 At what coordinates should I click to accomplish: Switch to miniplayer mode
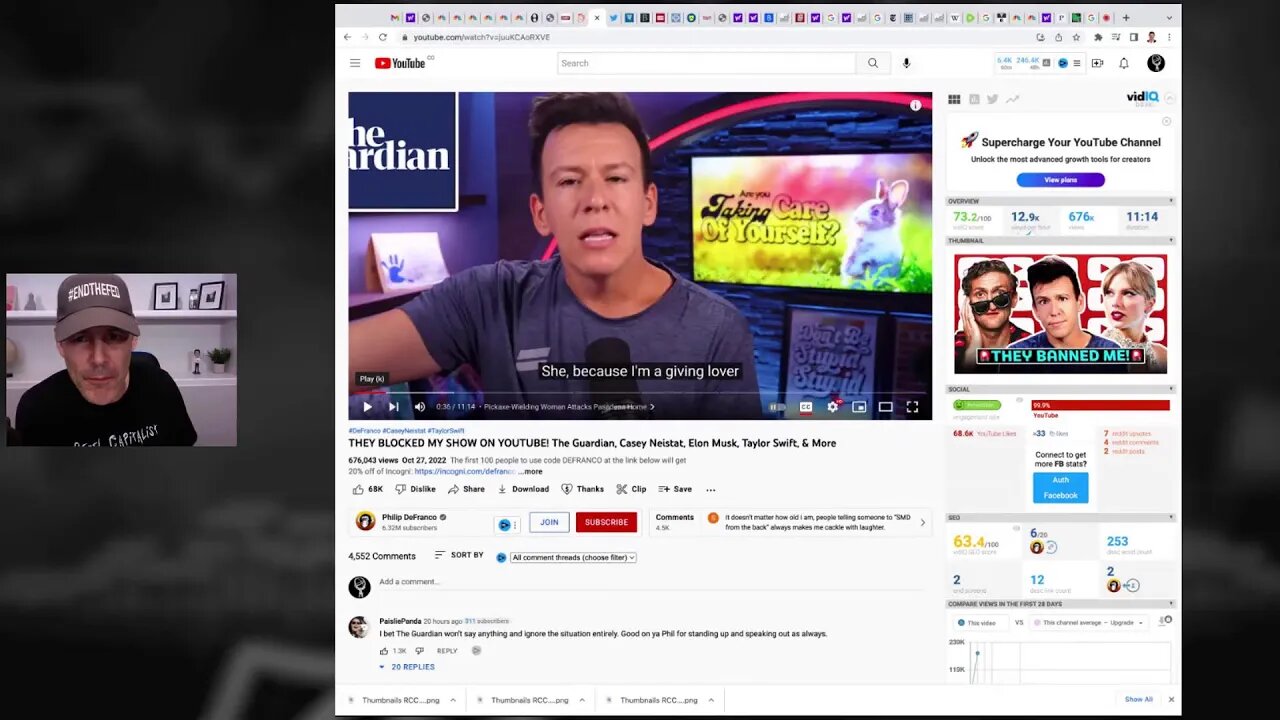click(859, 407)
